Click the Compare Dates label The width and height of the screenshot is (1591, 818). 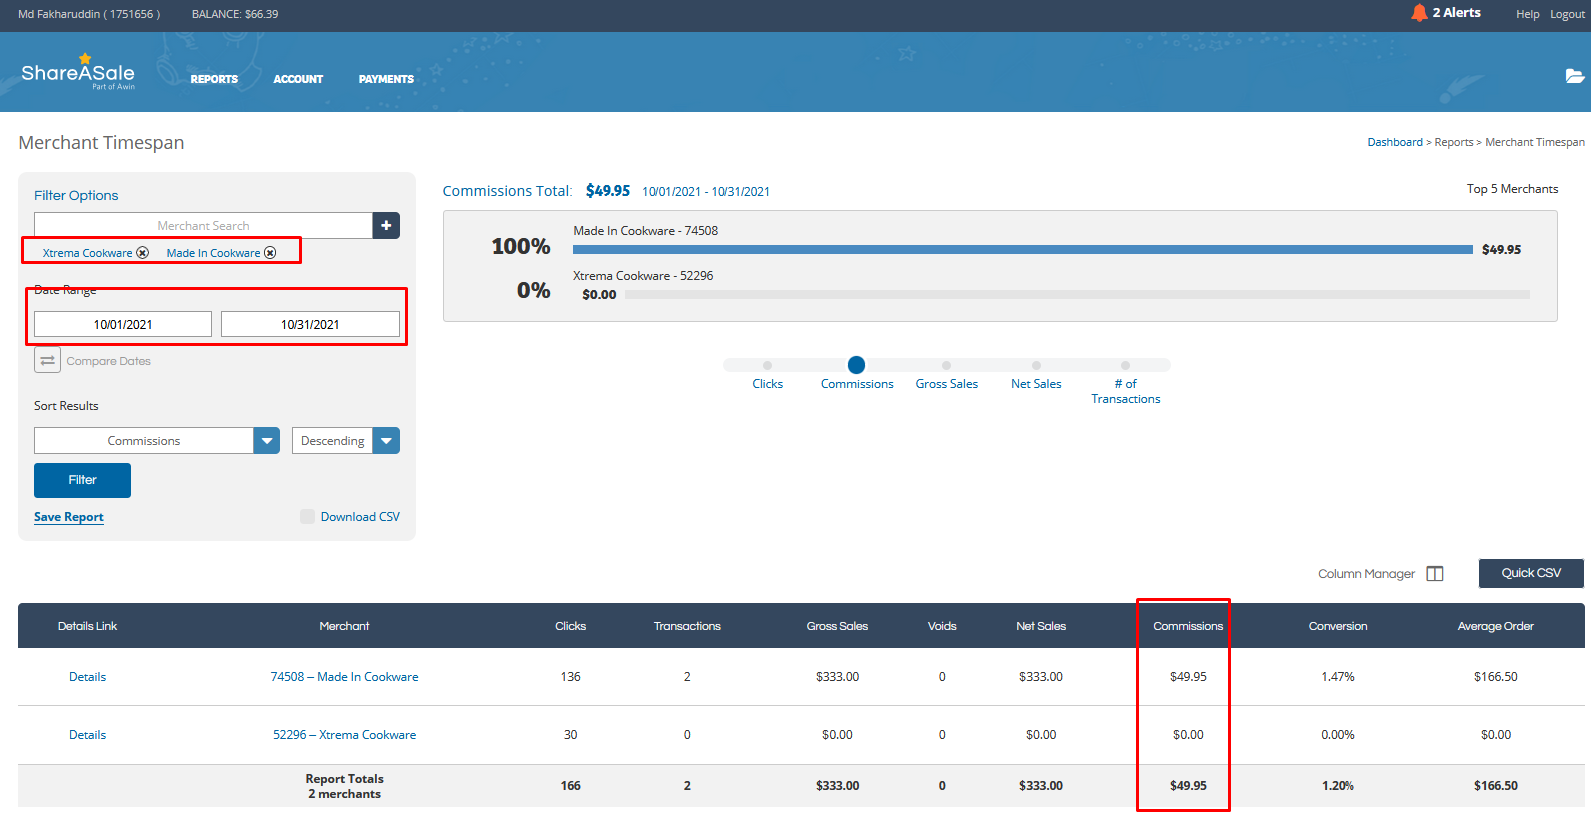tap(109, 361)
